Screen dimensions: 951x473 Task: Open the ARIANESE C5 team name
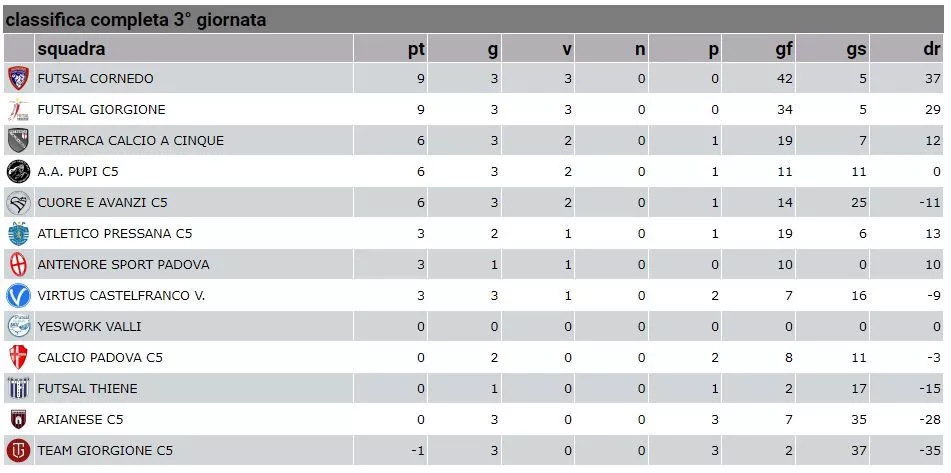81,420
